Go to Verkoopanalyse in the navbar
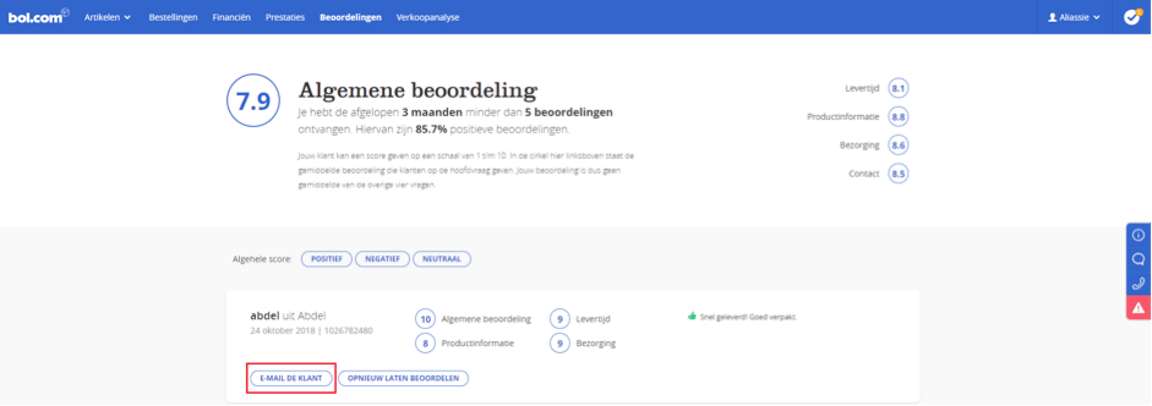This screenshot has width=1152, height=406. tap(427, 17)
